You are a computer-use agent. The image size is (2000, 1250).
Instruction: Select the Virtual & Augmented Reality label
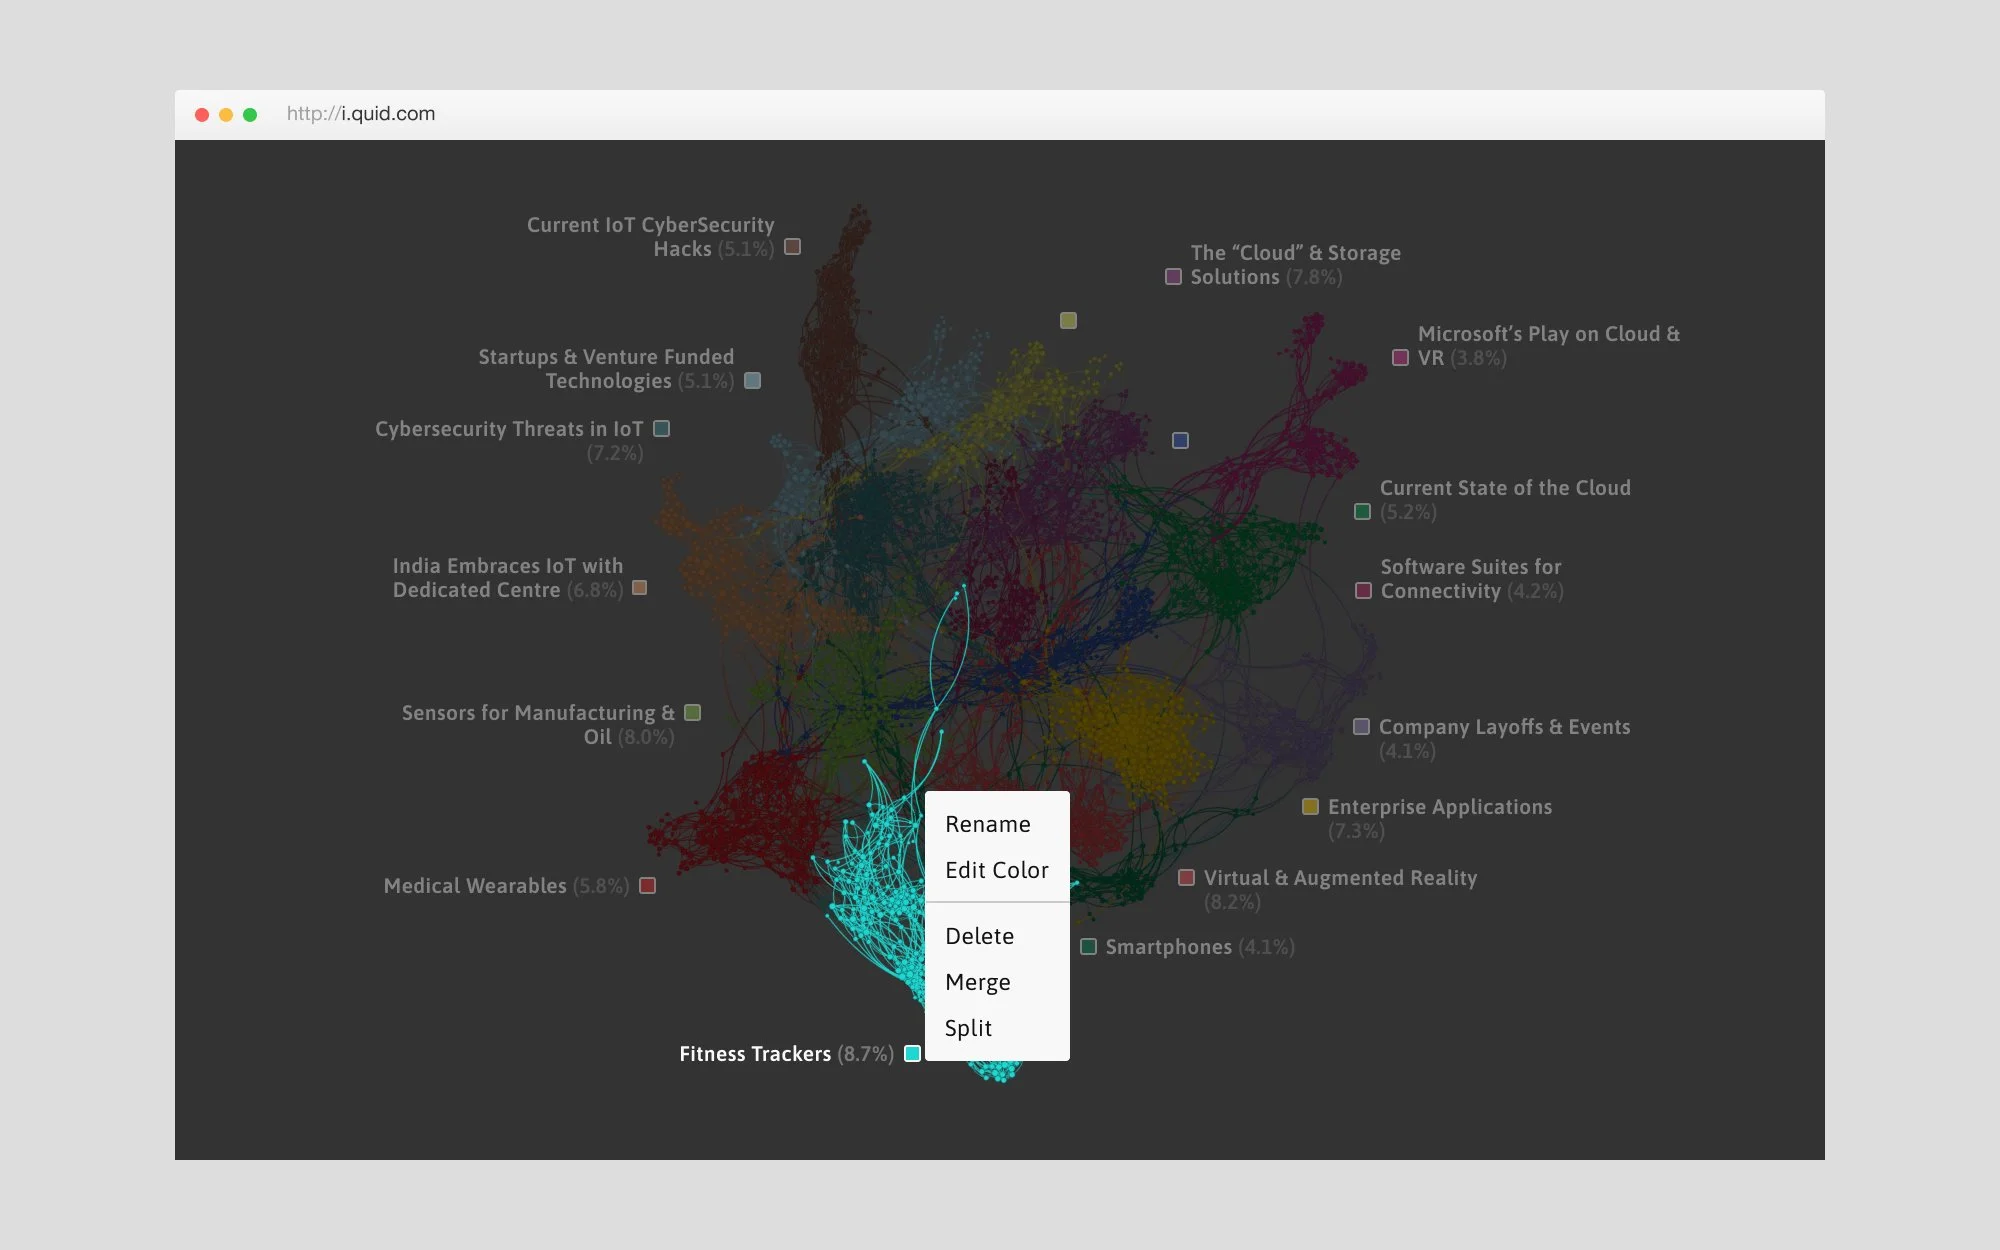1339,878
